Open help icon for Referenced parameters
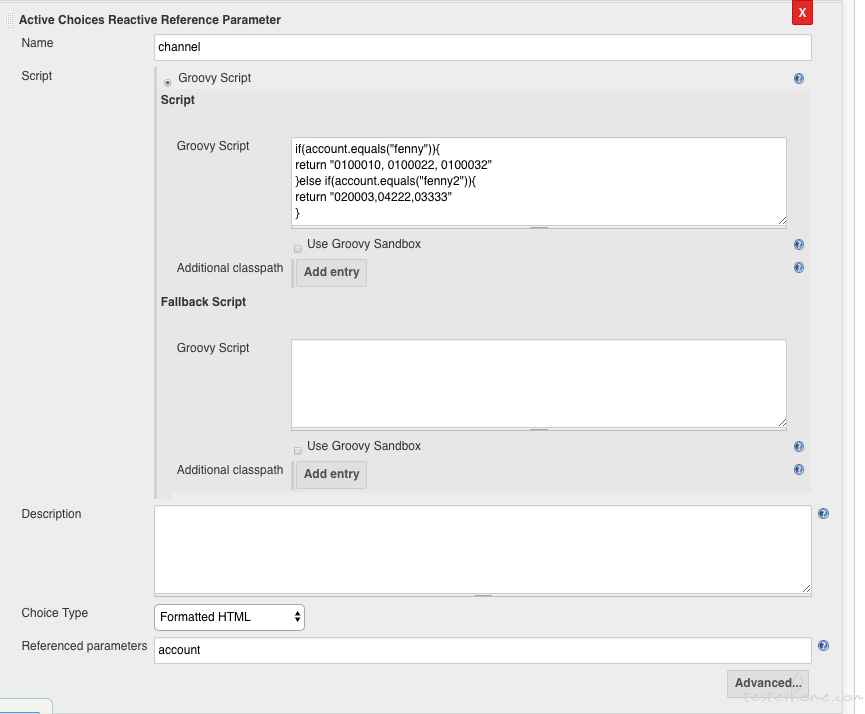Image resolution: width=865 pixels, height=714 pixels. point(823,646)
